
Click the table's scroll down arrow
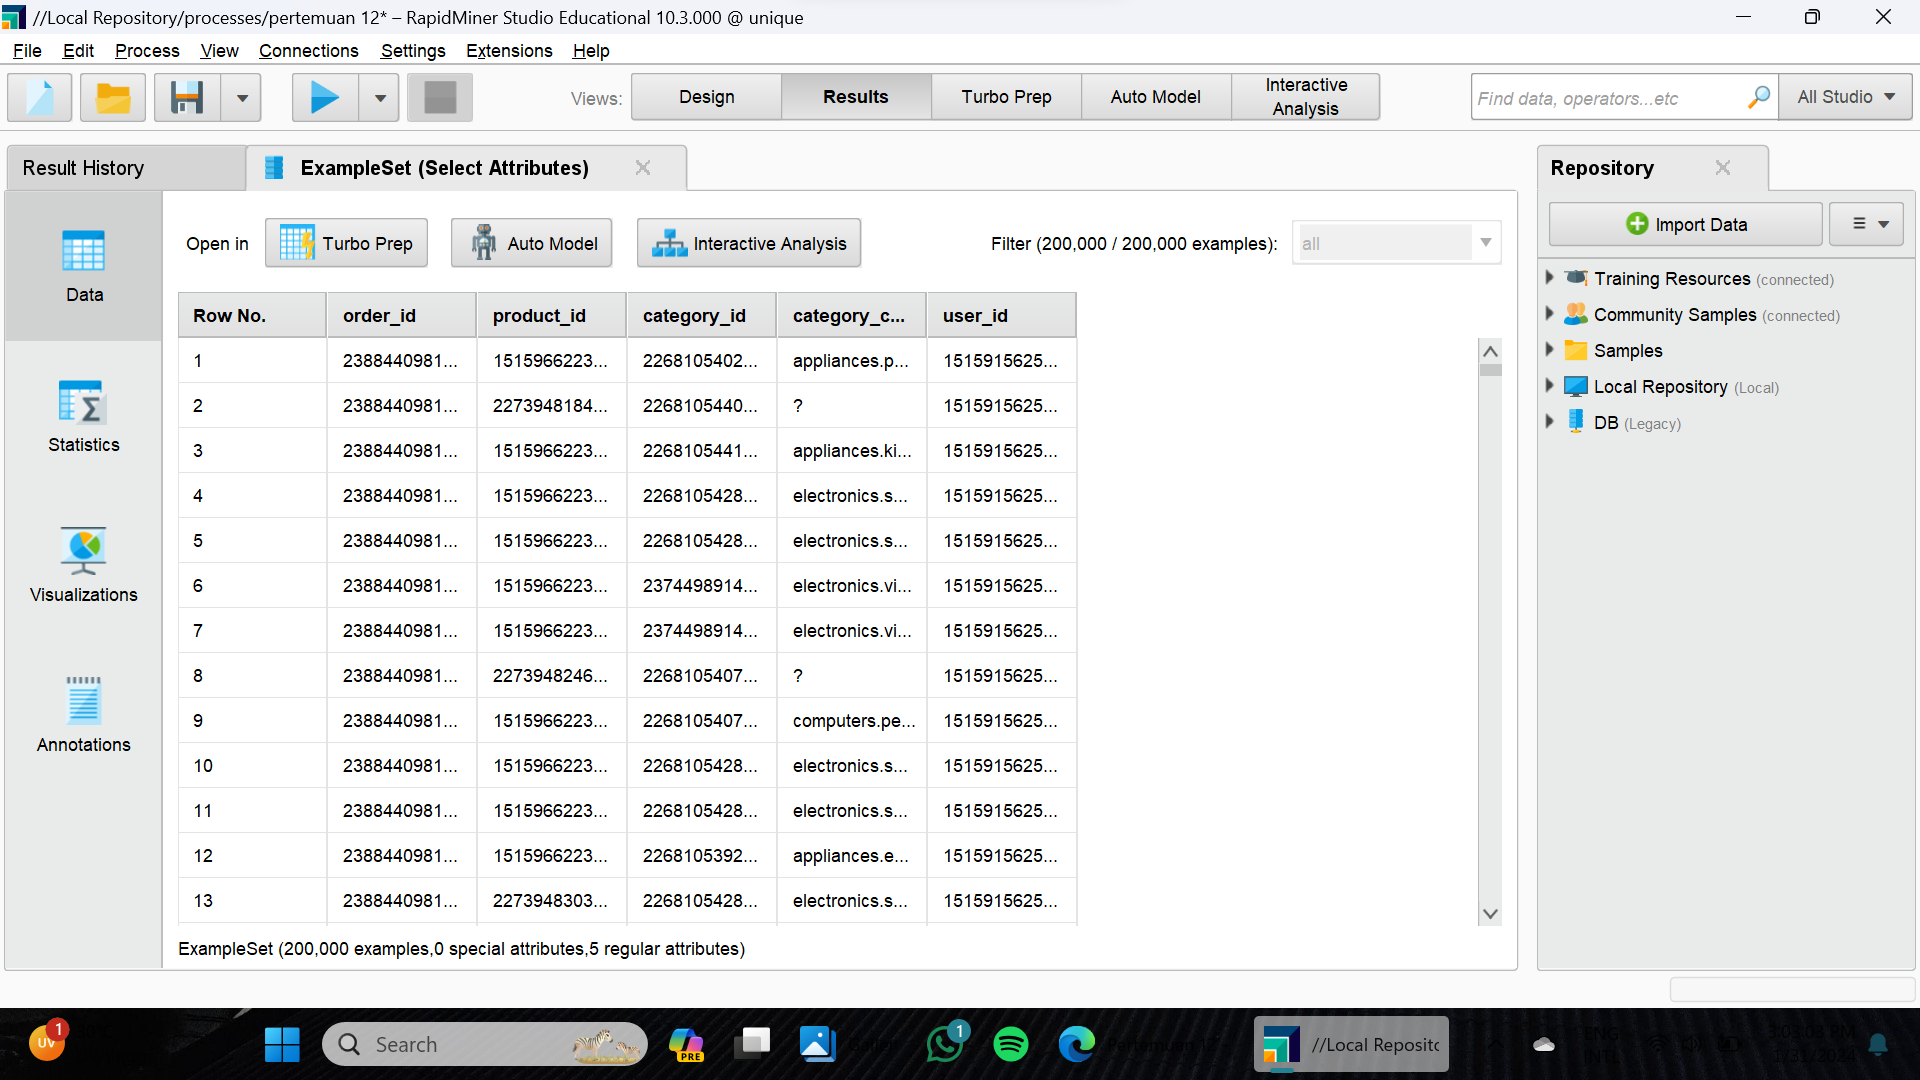[1490, 914]
